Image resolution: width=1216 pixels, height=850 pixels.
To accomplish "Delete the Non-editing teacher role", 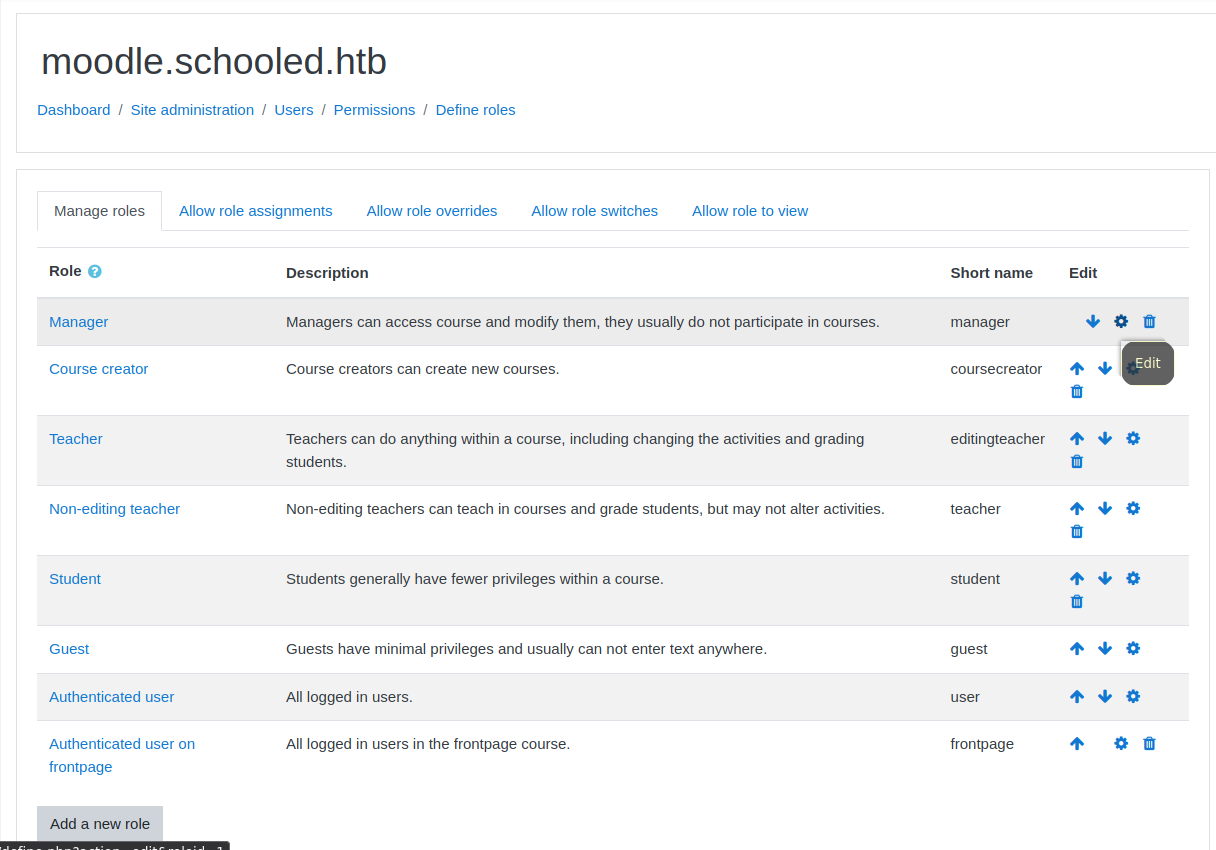I will 1077,532.
